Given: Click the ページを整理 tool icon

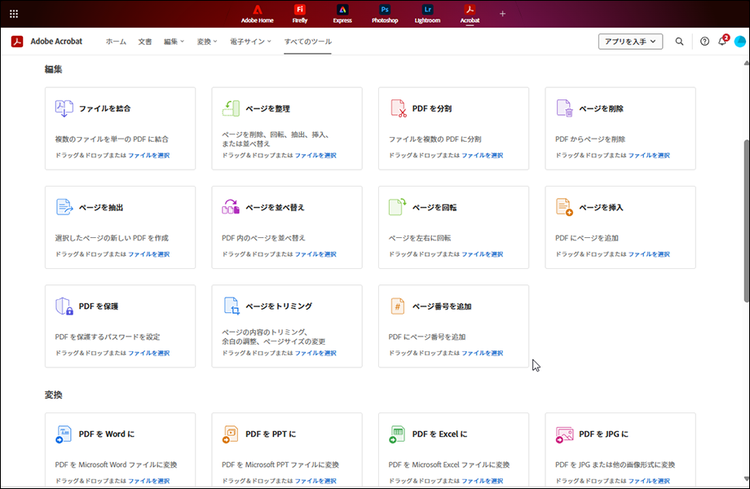Looking at the screenshot, I should (231, 108).
